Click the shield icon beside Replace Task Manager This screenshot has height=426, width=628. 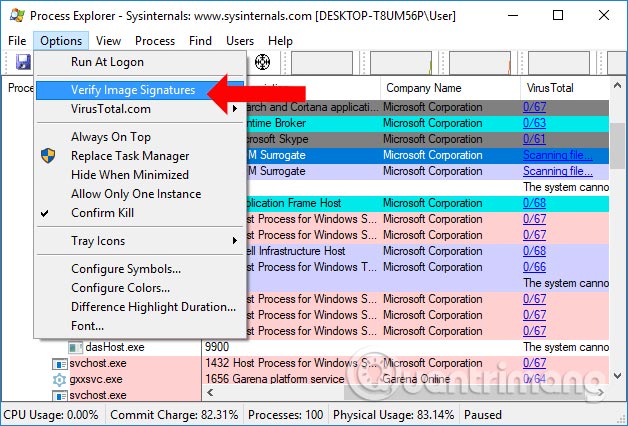48,156
